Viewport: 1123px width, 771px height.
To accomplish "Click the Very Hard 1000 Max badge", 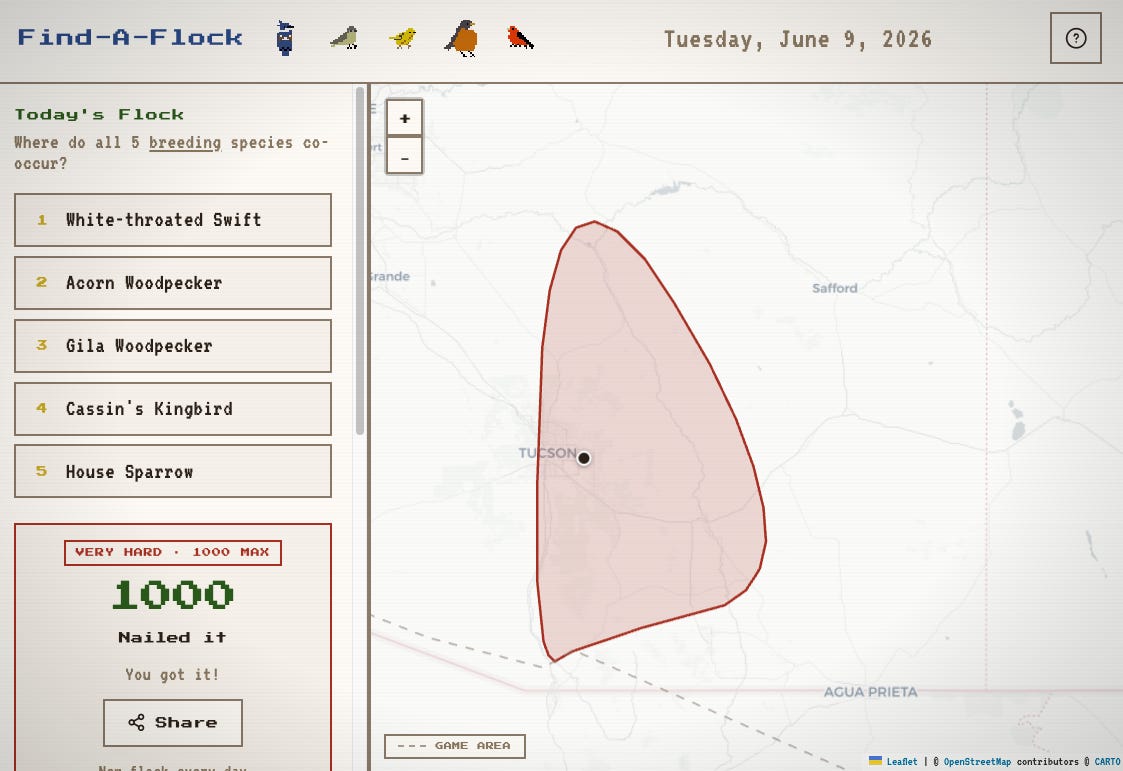I will click(x=173, y=553).
